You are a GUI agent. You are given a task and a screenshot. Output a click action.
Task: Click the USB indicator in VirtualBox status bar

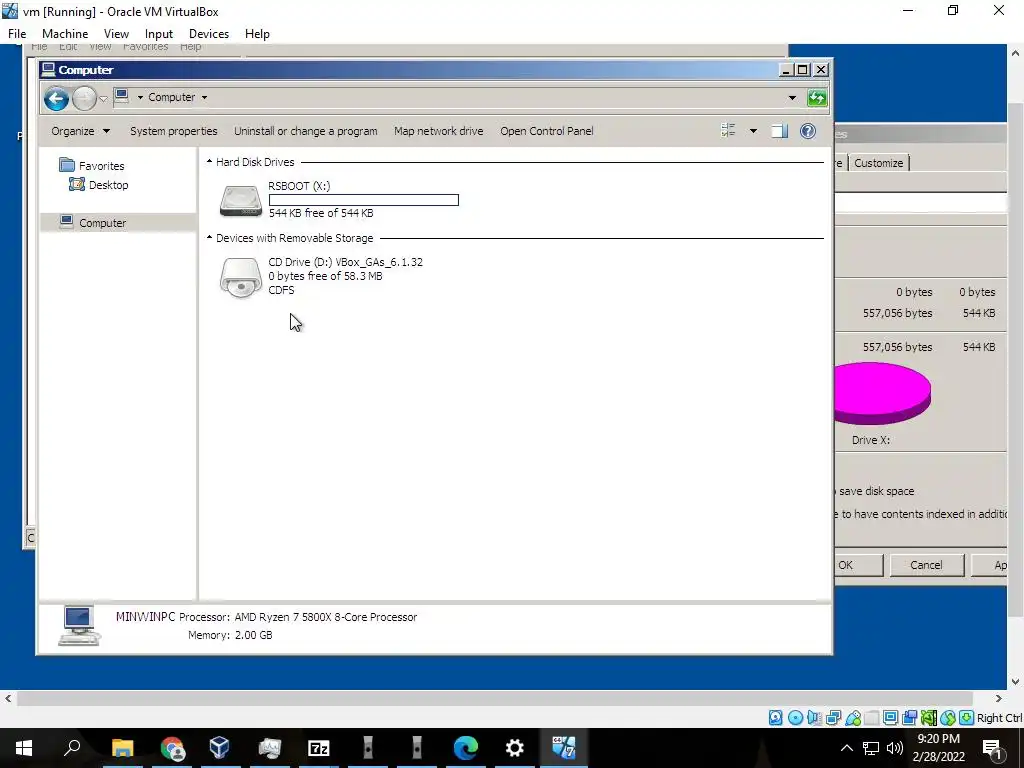point(853,718)
